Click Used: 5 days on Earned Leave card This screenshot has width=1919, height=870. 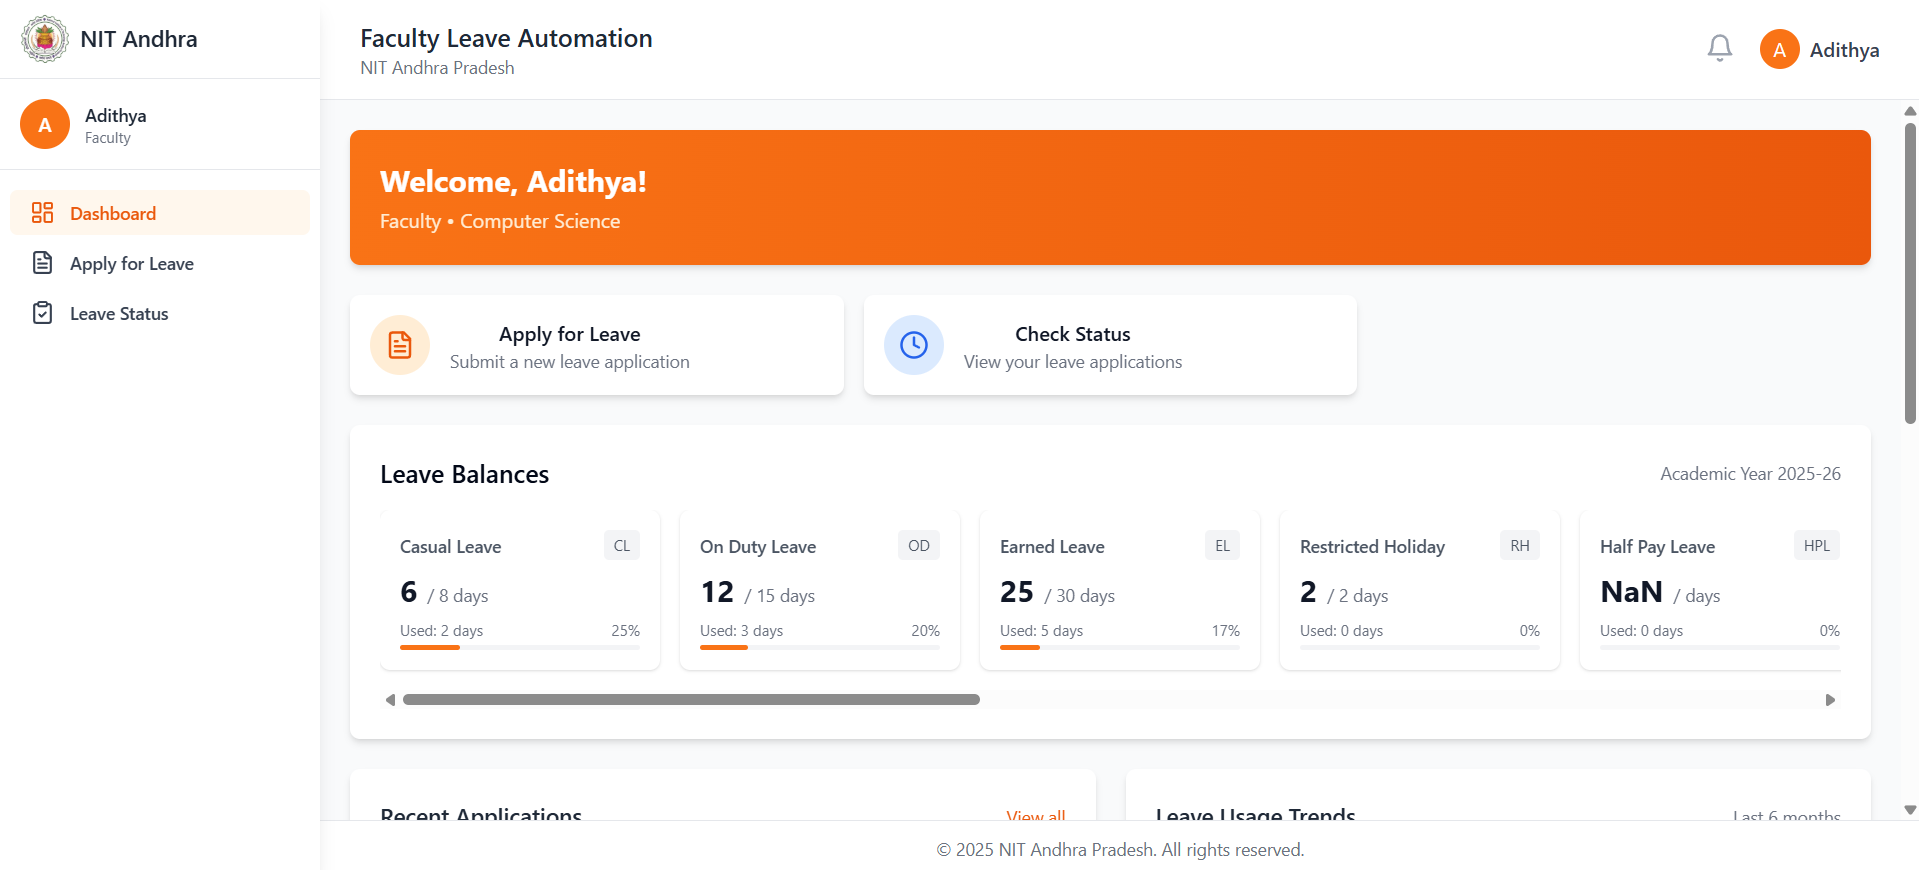coord(1041,631)
